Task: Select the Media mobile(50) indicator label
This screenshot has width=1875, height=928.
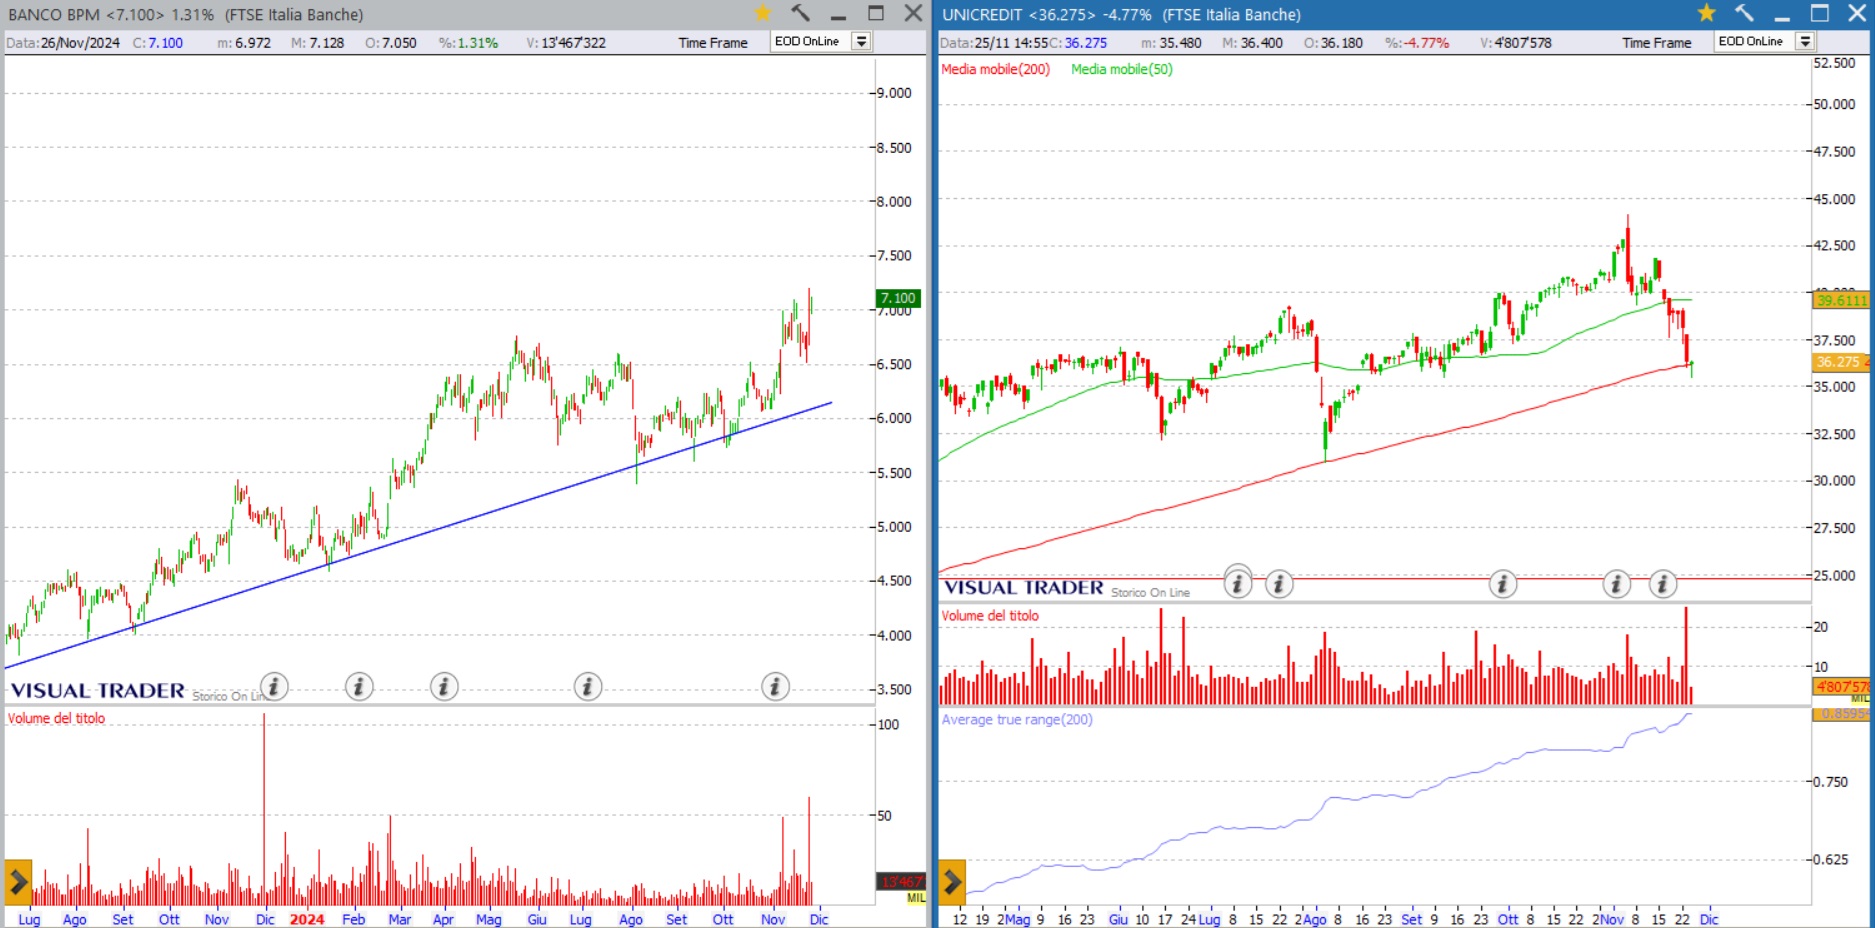Action: 1121,69
